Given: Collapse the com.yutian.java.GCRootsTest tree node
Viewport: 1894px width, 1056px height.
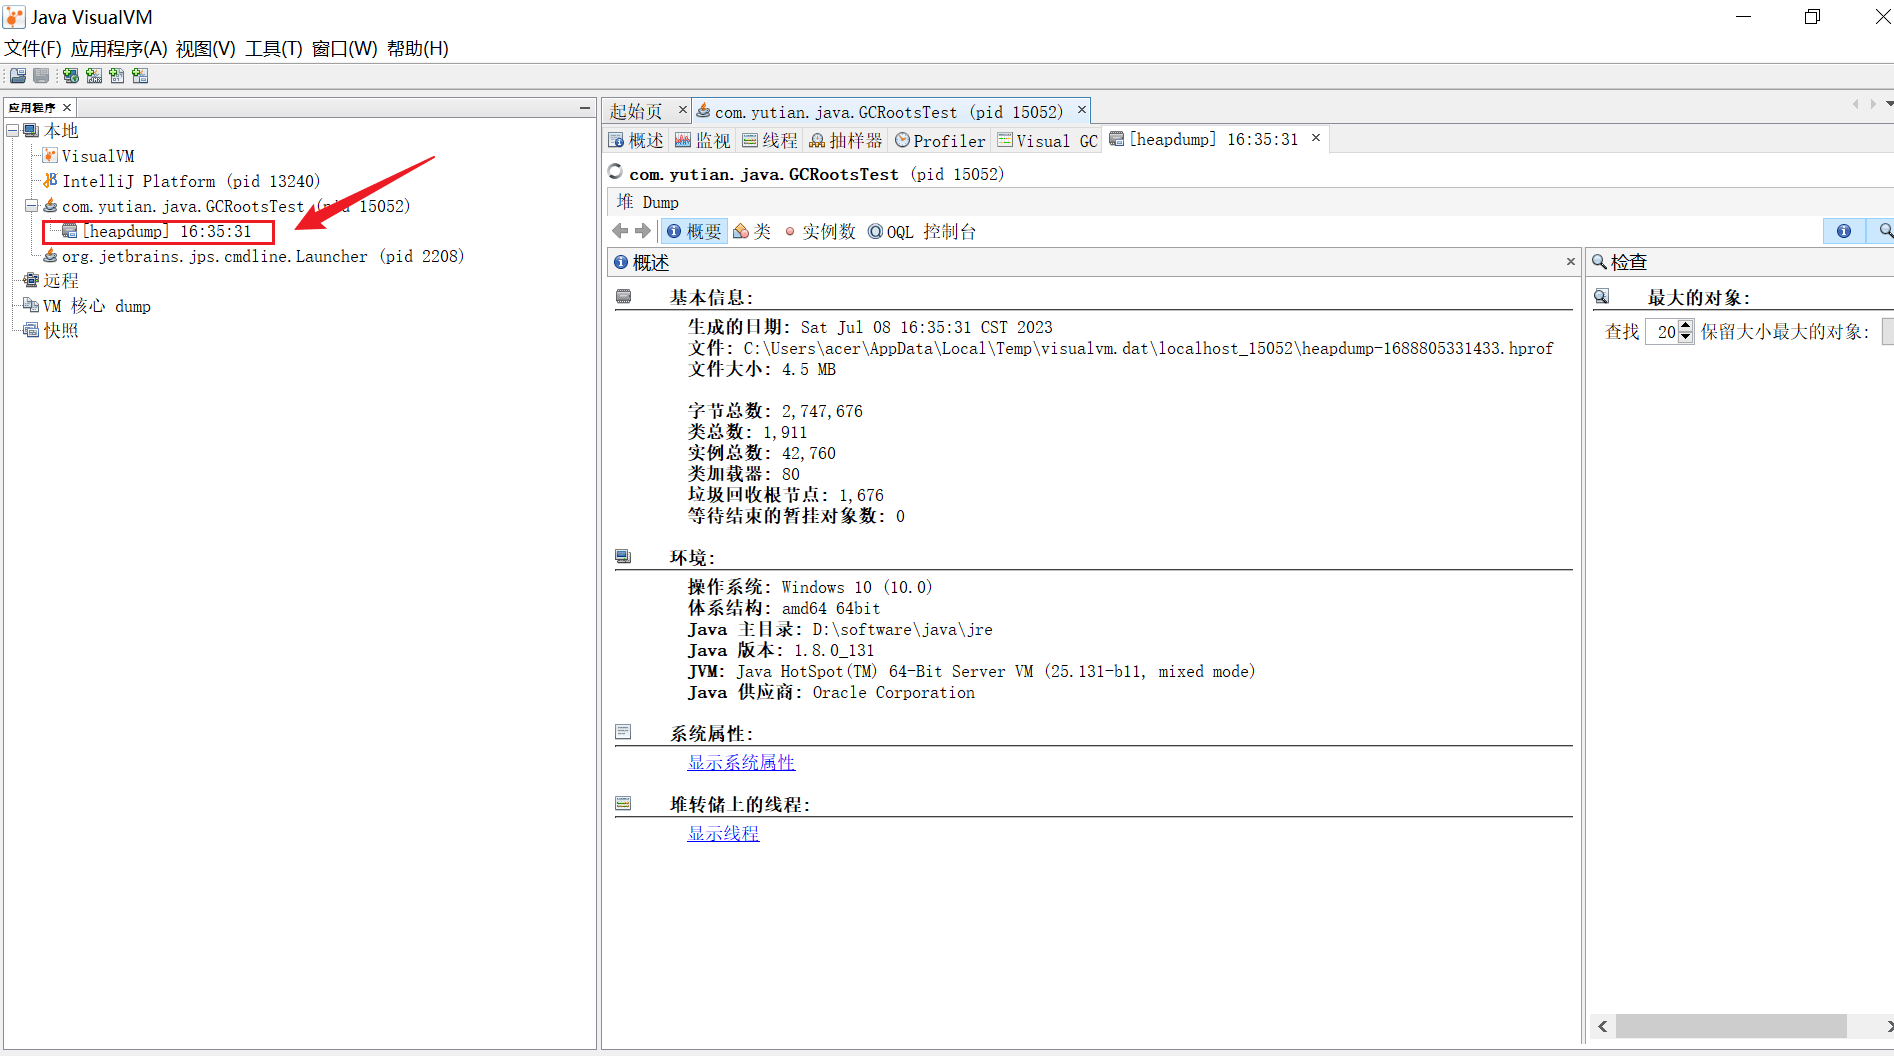Looking at the screenshot, I should [x=31, y=206].
